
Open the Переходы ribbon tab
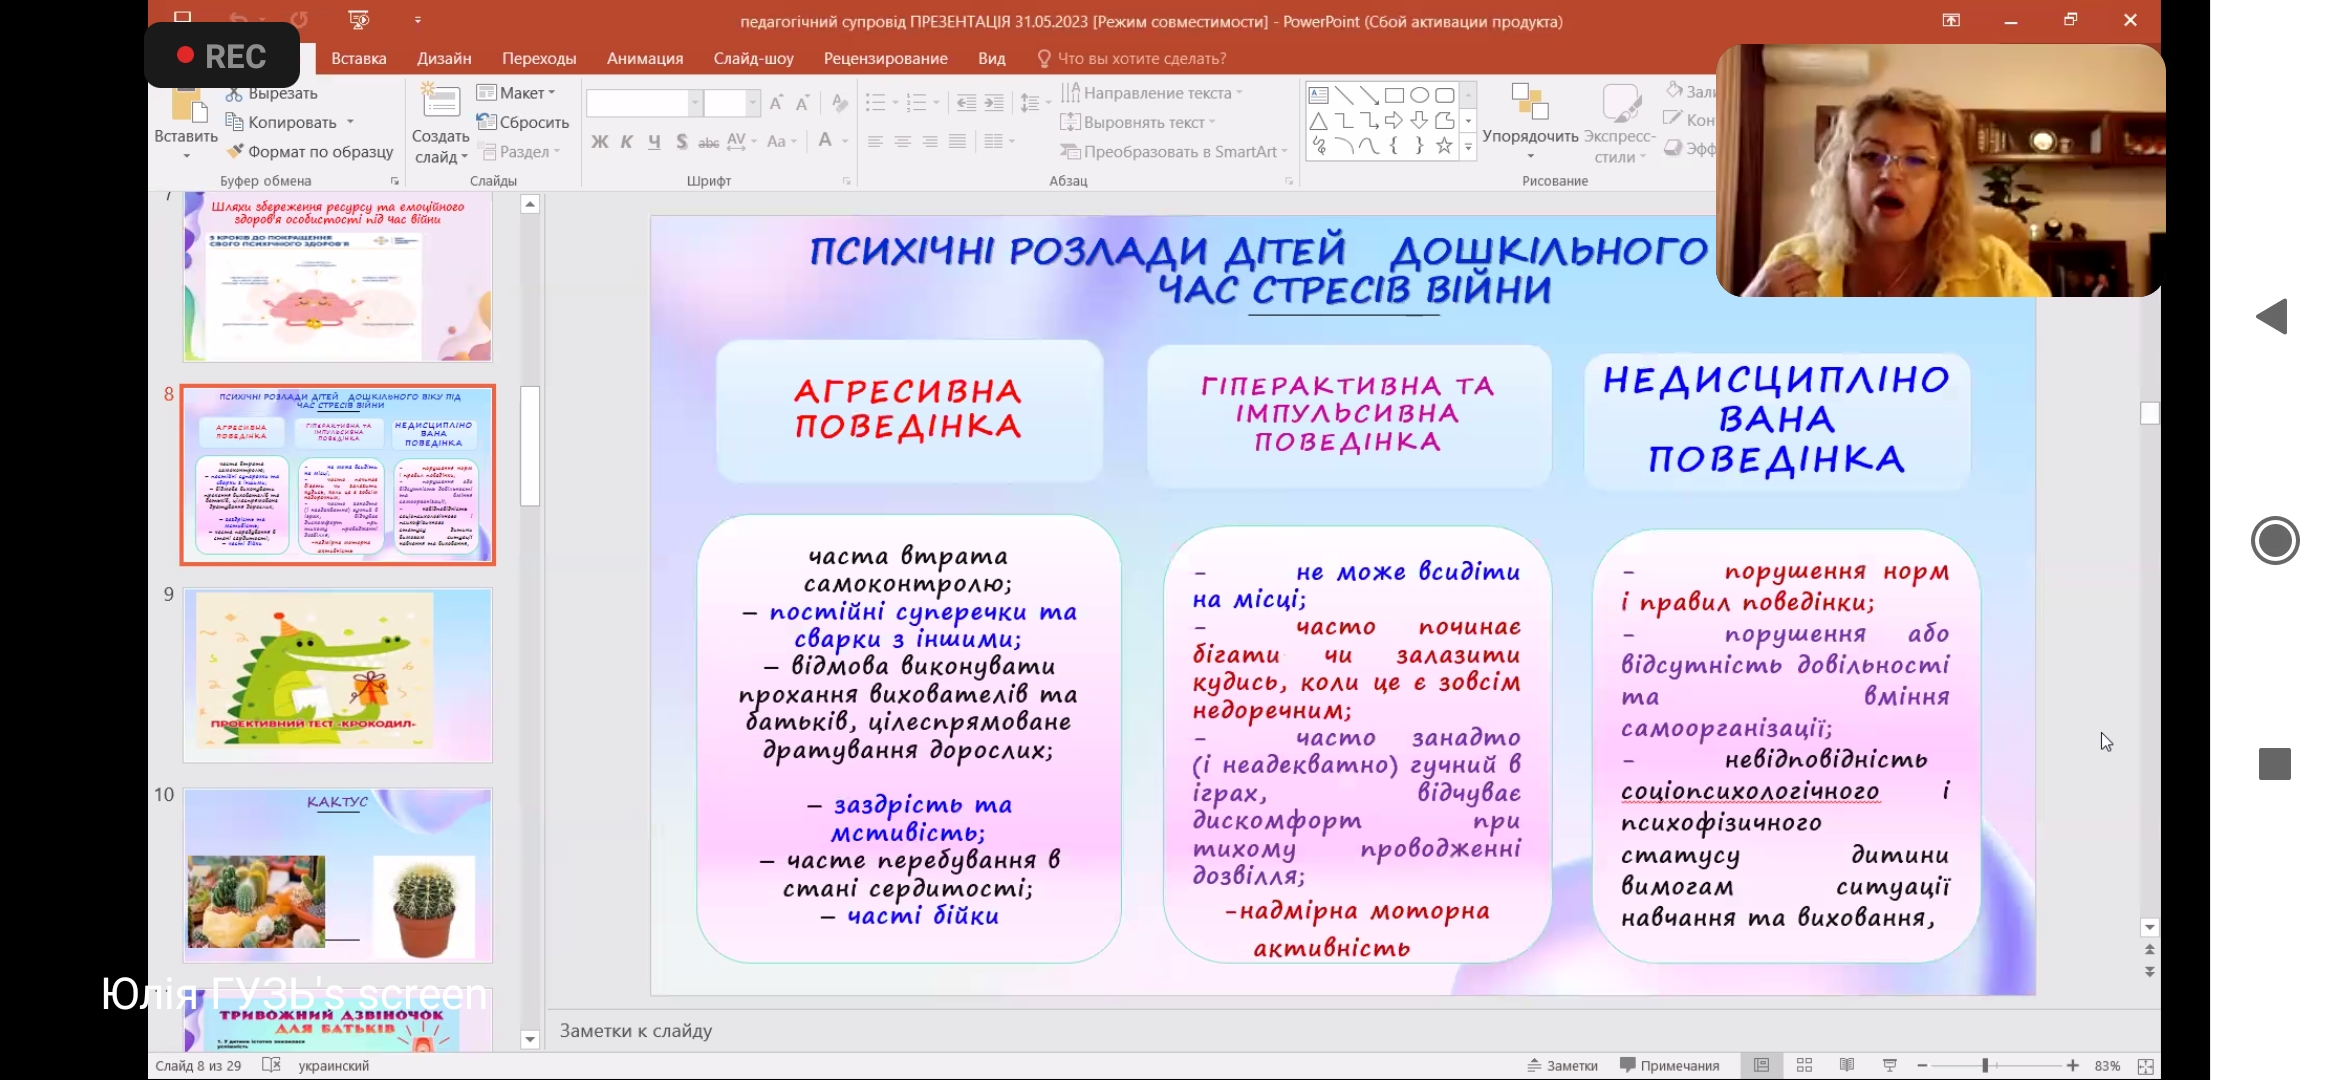point(539,58)
